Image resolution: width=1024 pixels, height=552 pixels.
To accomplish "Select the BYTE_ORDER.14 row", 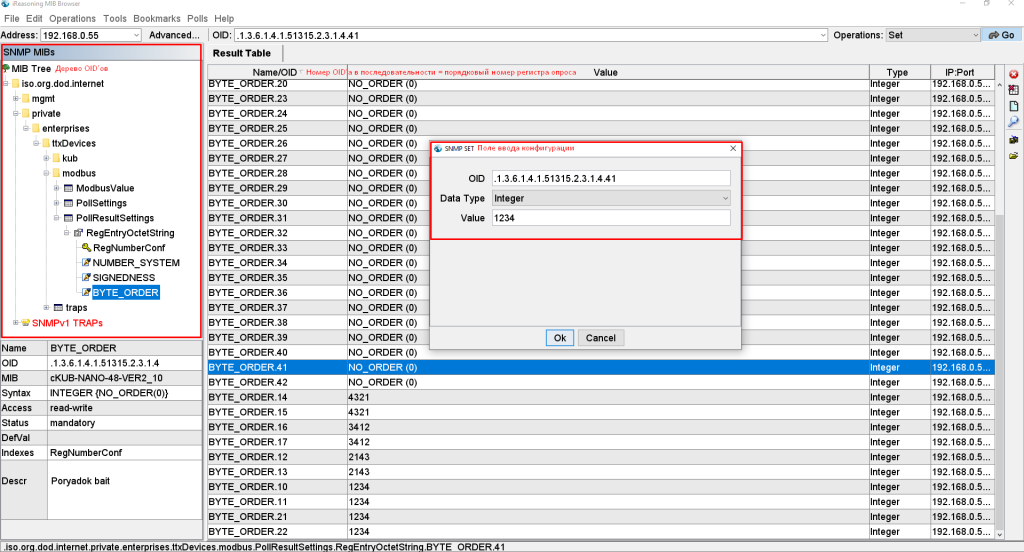I will click(601, 397).
